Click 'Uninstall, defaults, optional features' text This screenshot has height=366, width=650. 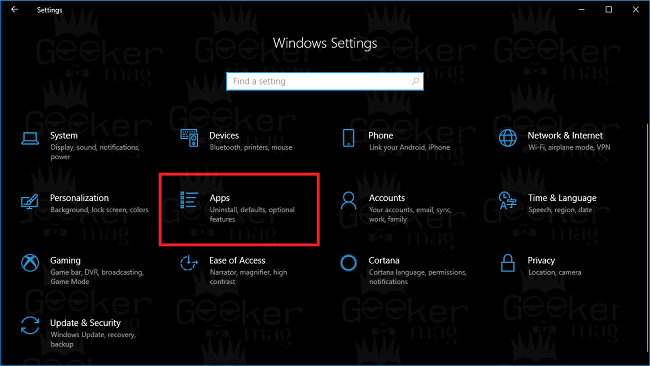[252, 214]
